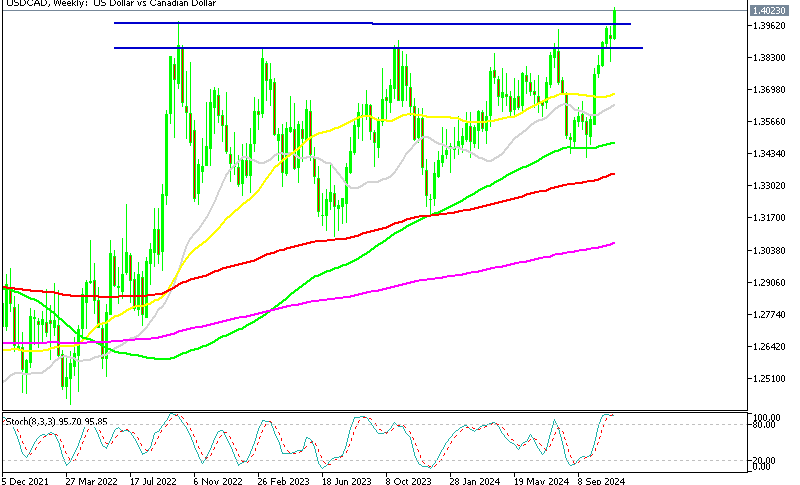Click the 8 Sep 2024 date label
This screenshot has height=485, width=800.
[601, 480]
